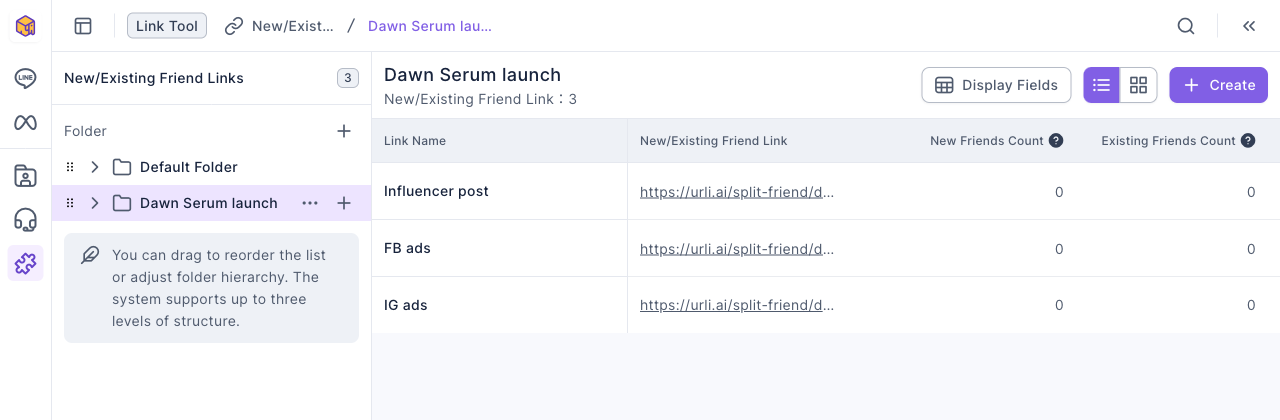Click drag handle of Default Folder

click(70, 167)
